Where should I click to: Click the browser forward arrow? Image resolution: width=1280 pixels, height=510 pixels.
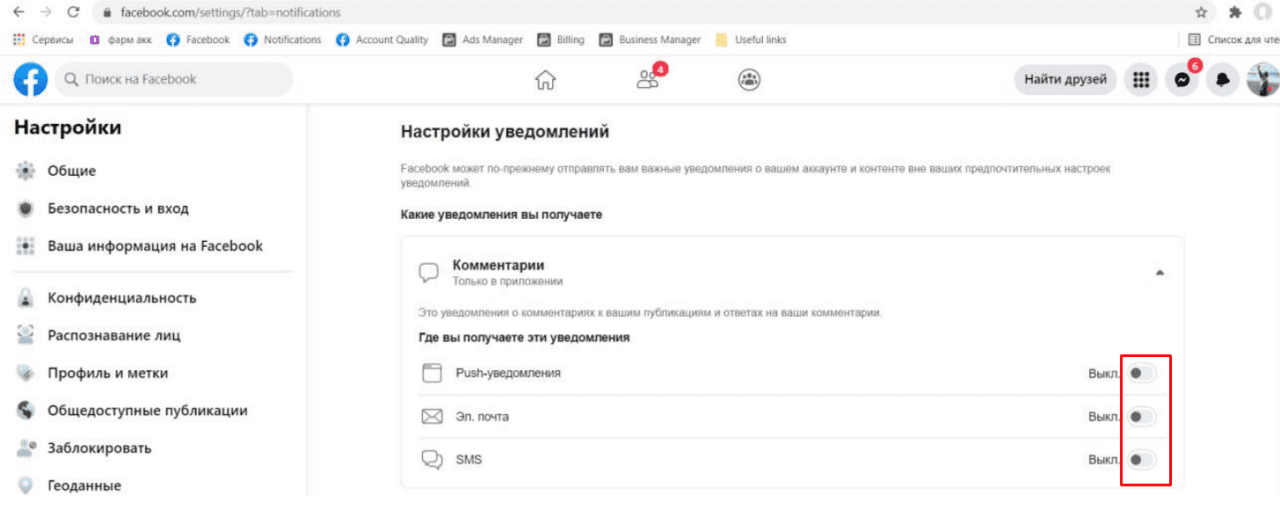46,13
